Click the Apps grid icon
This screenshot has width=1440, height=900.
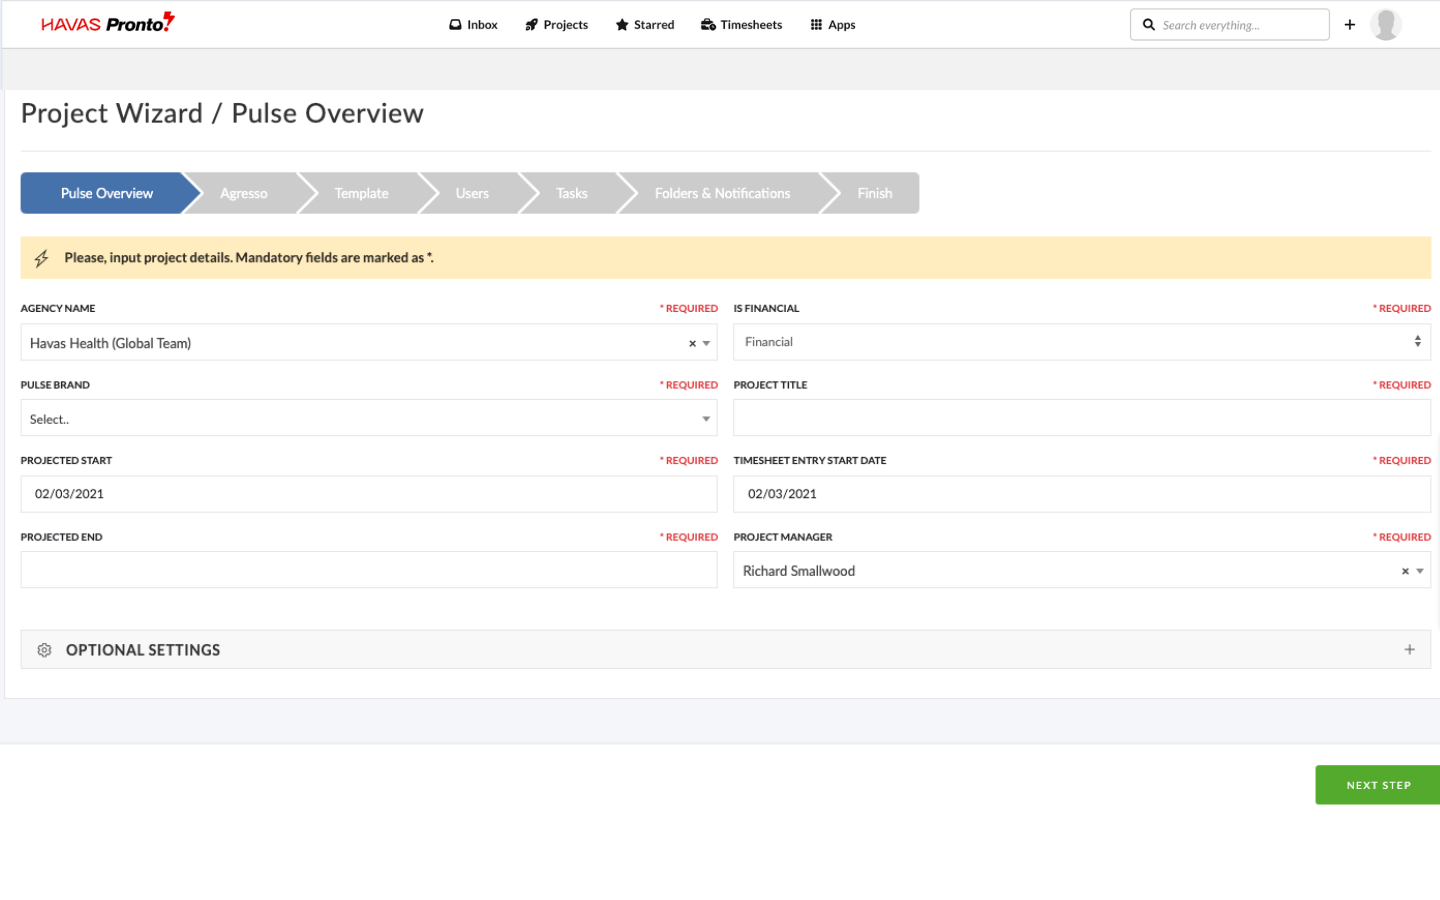coord(816,25)
